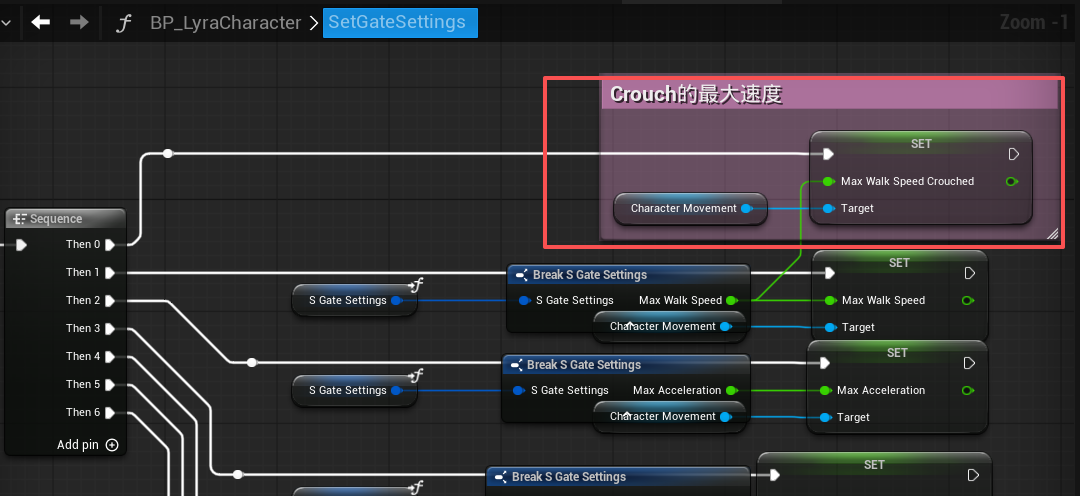
Task: Click S Gate Settings input pin on Max Walk Speed Break
Action: coord(524,300)
